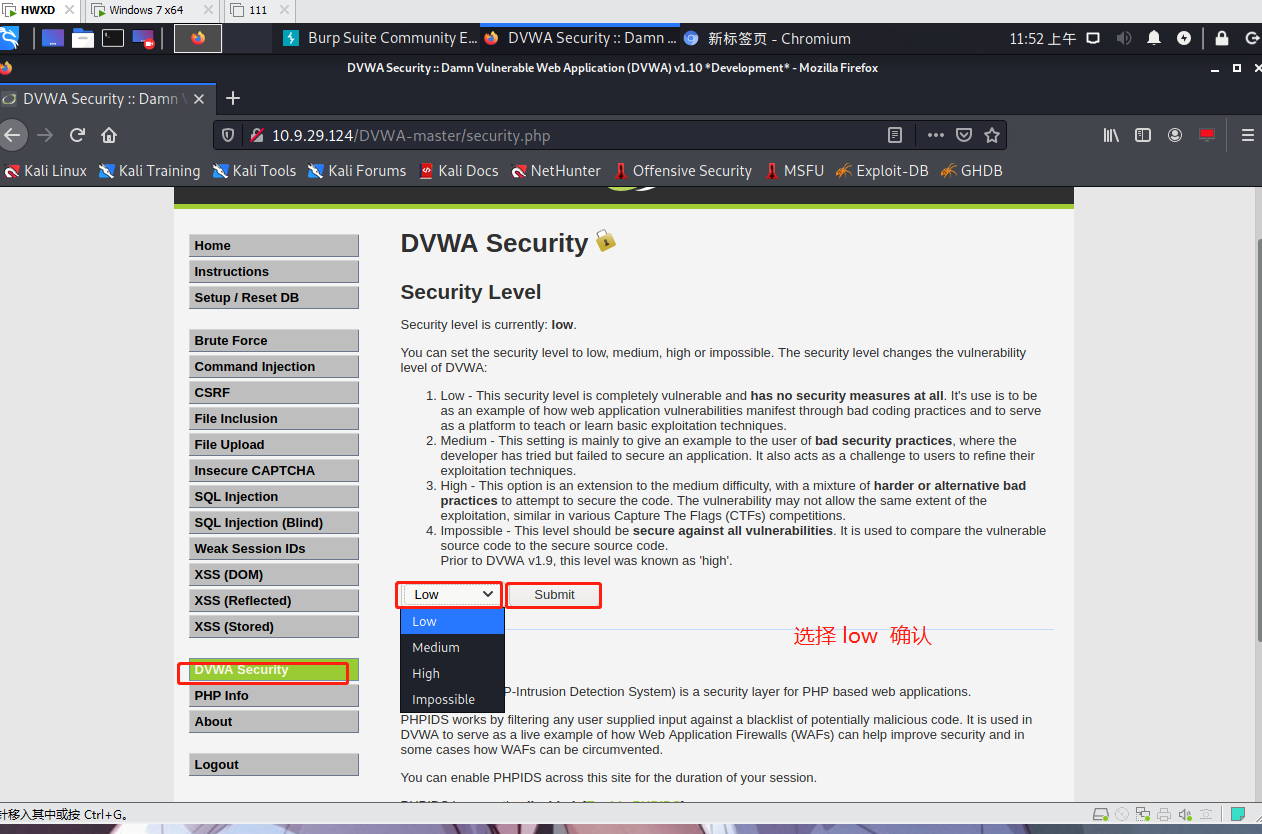Open the Offensive Security bookmark
Screen dimensions: 1262x834
(x=682, y=171)
